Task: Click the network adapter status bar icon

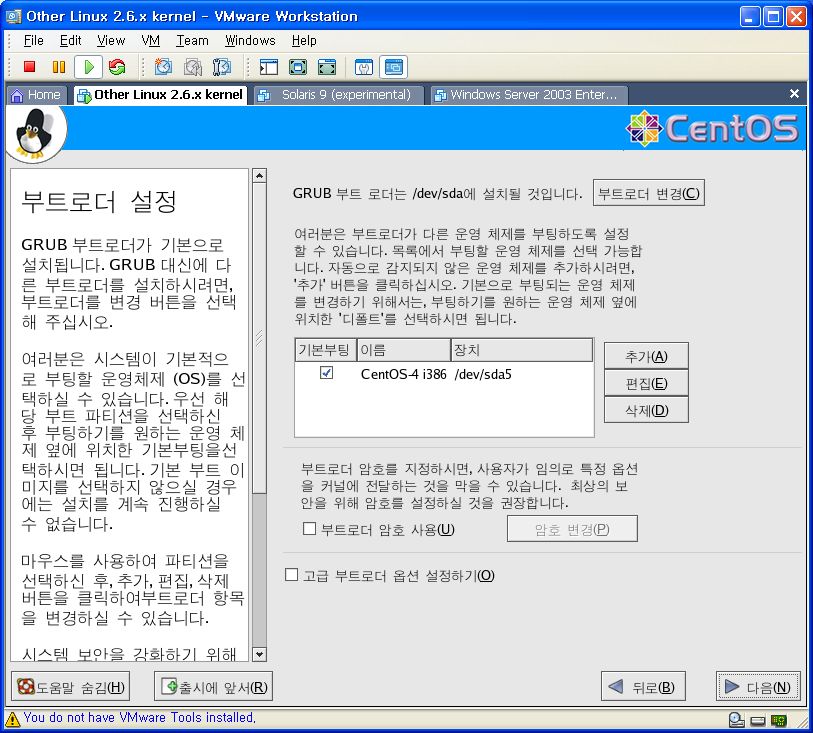Action: click(x=778, y=718)
